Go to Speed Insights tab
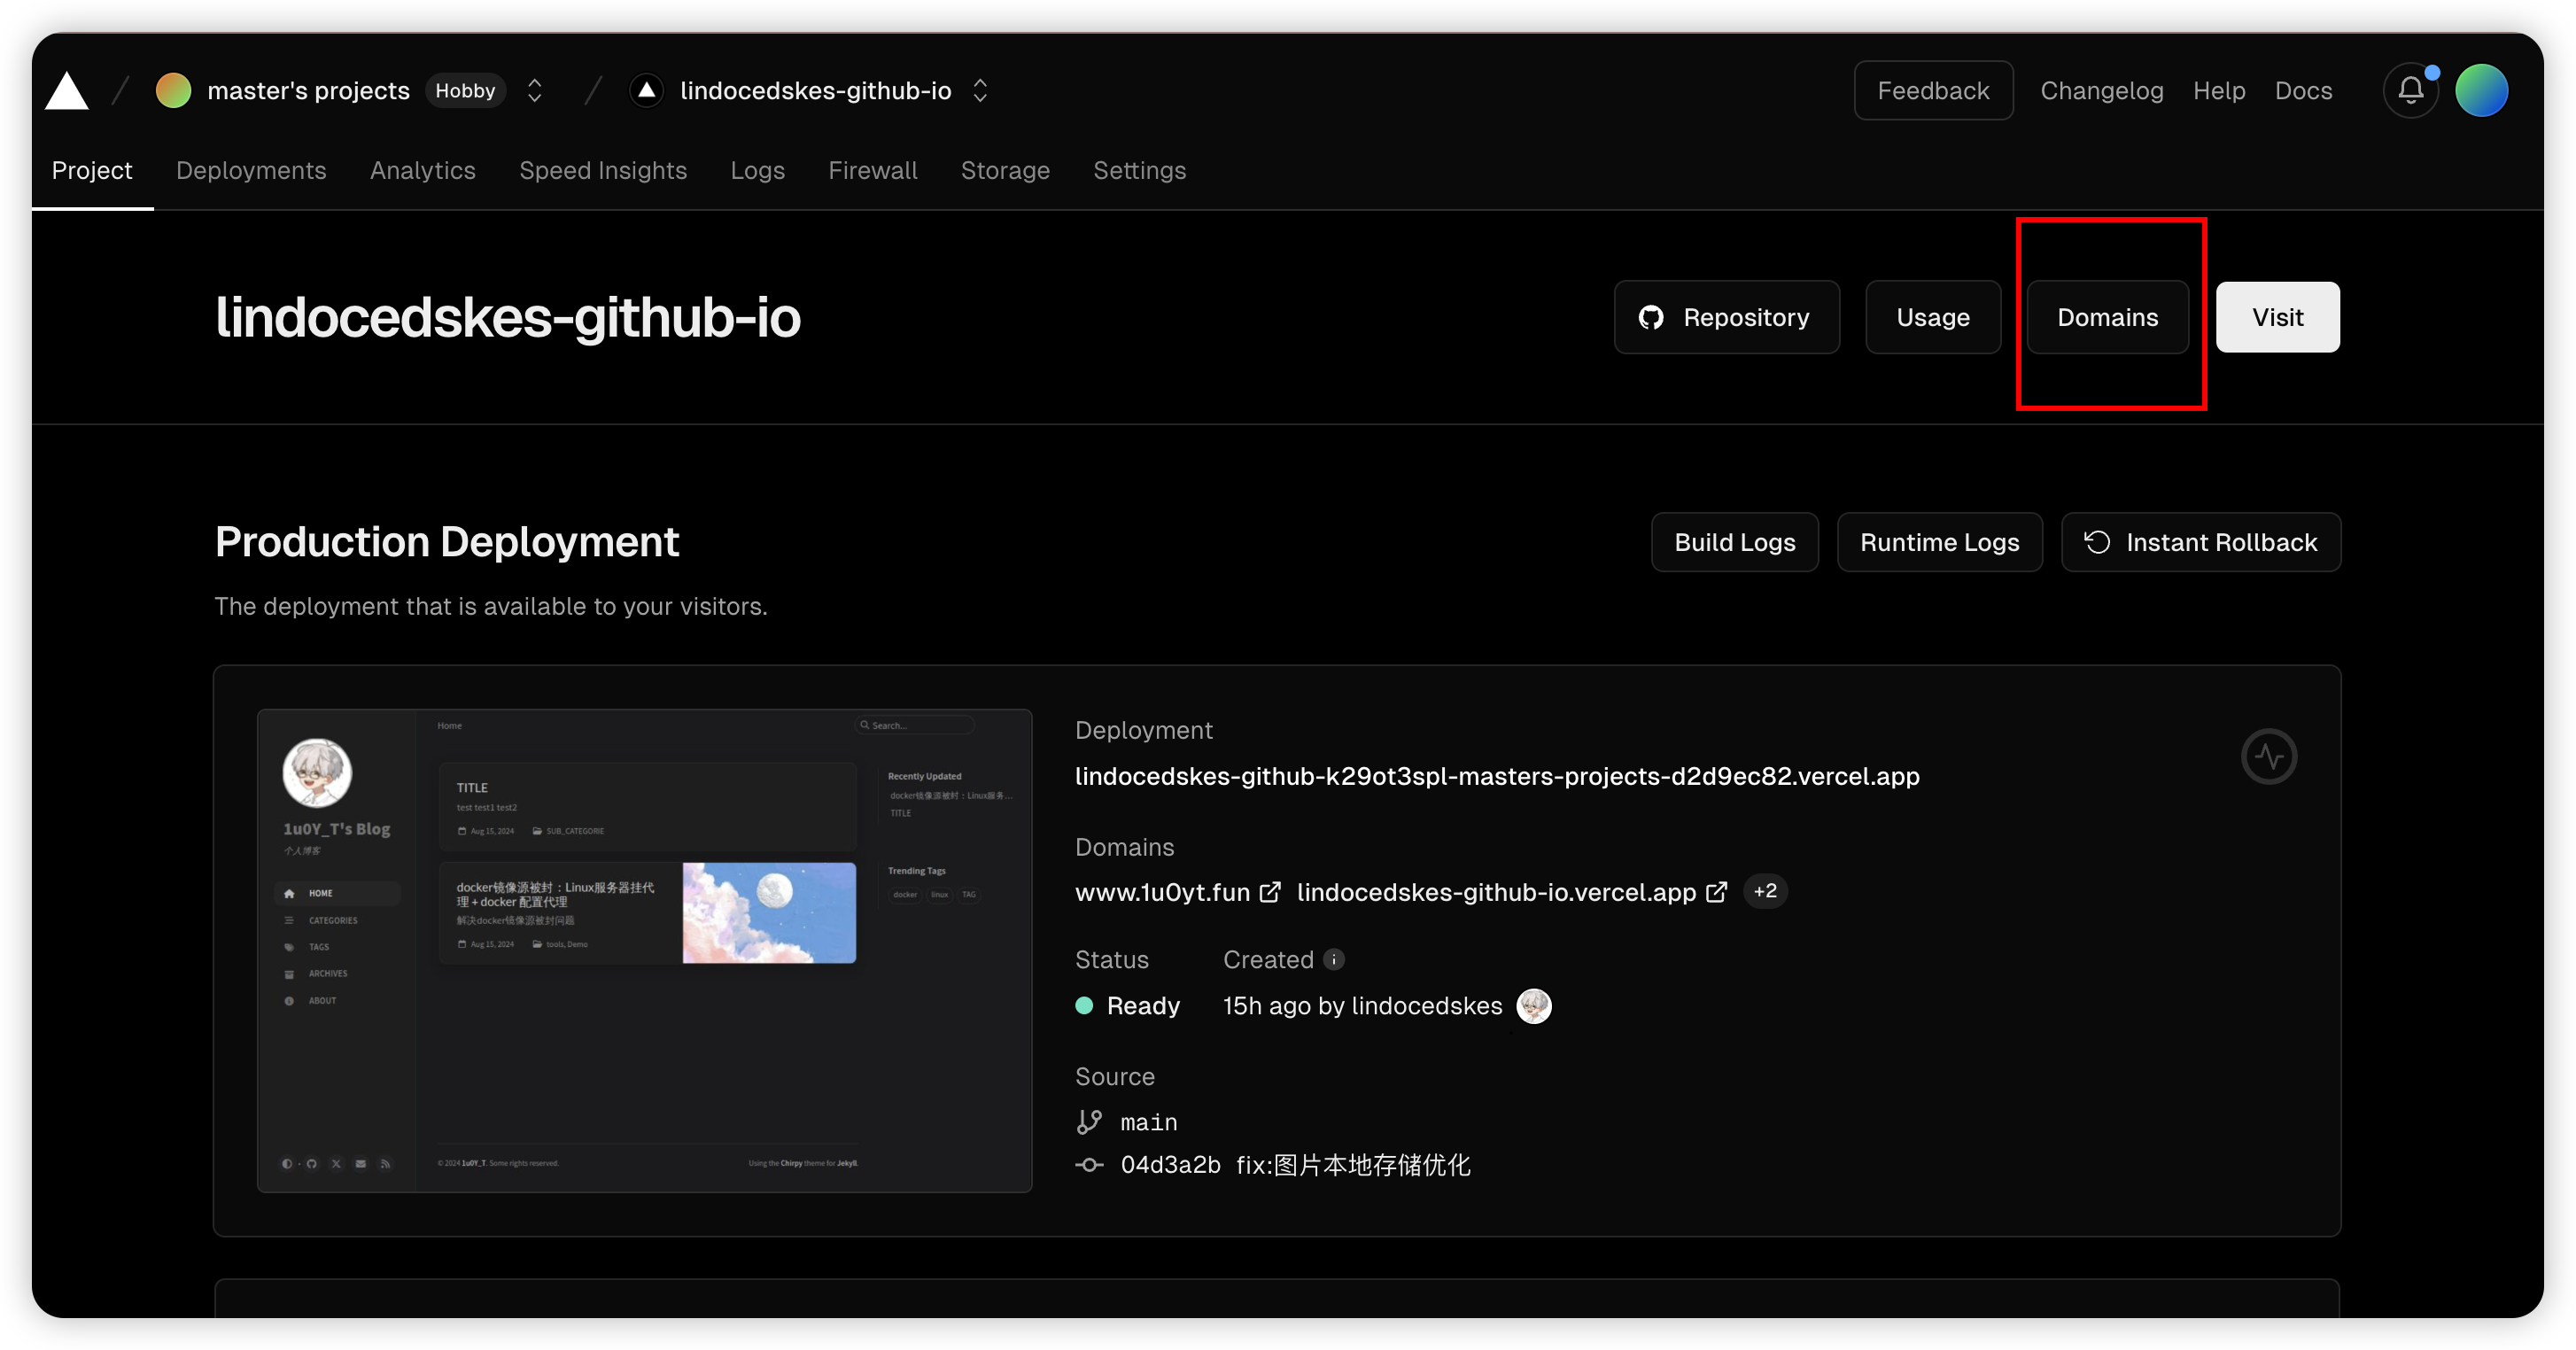This screenshot has width=2576, height=1350. (x=603, y=171)
